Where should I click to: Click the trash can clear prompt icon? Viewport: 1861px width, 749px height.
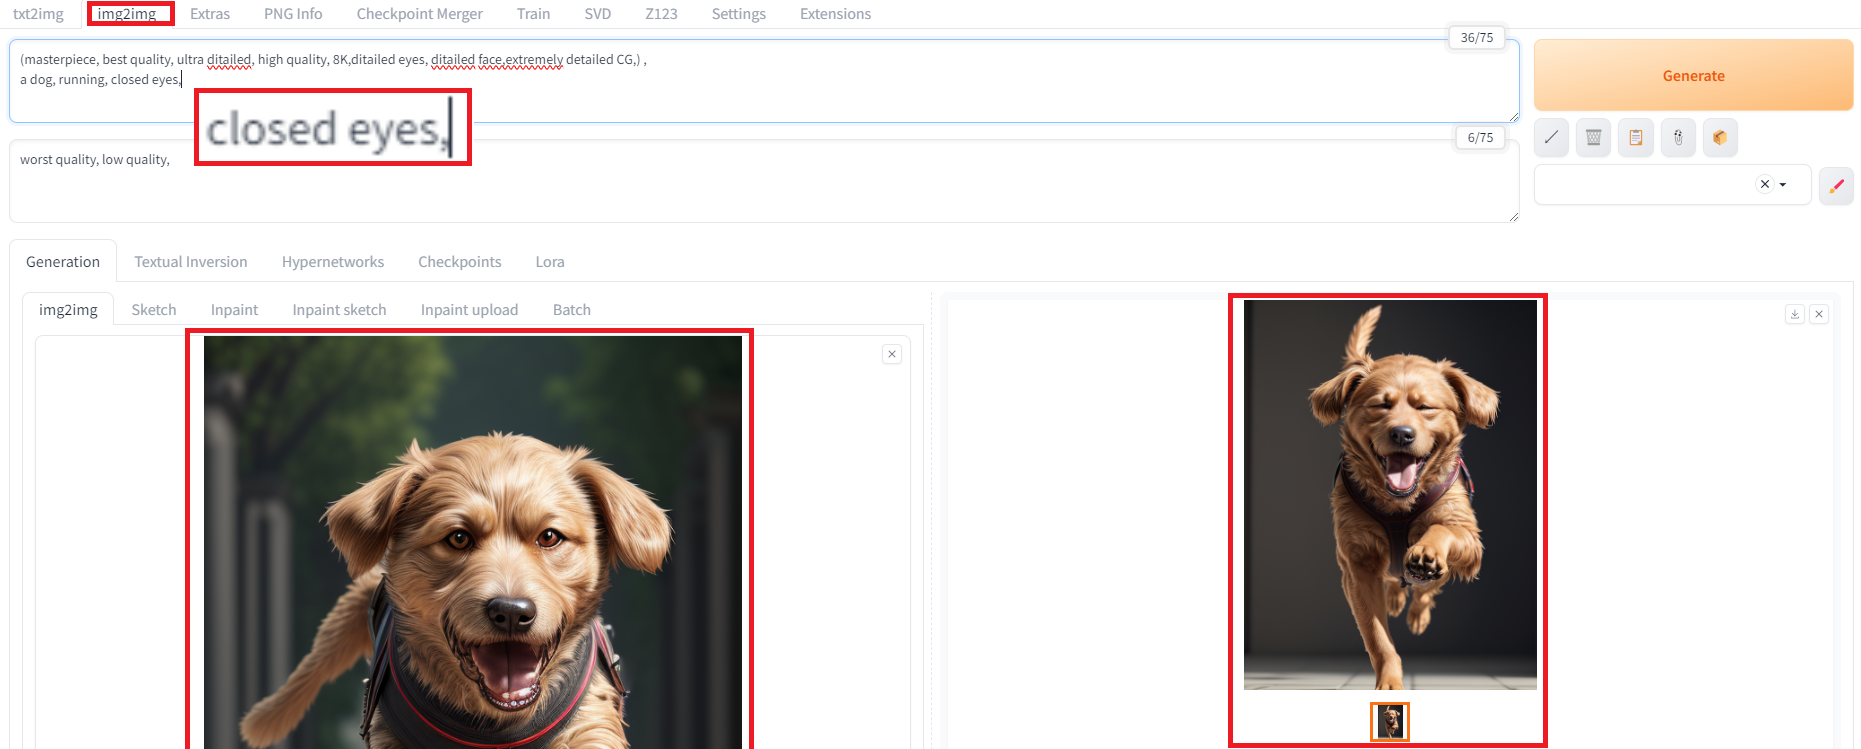pos(1593,137)
